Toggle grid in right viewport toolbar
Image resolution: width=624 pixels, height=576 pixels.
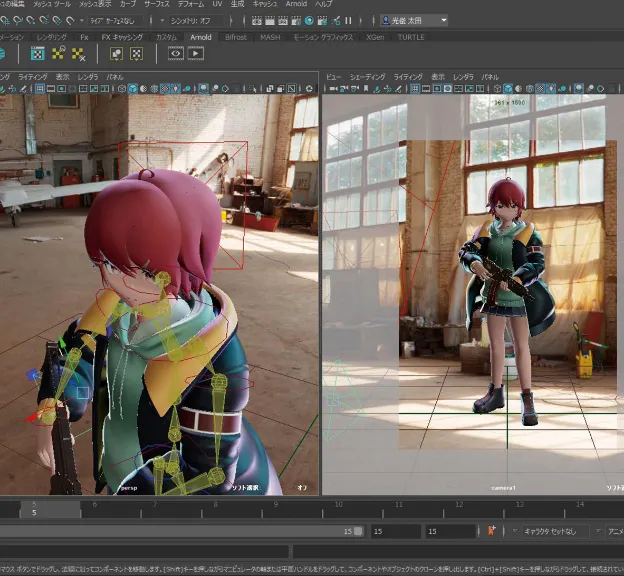[415, 89]
